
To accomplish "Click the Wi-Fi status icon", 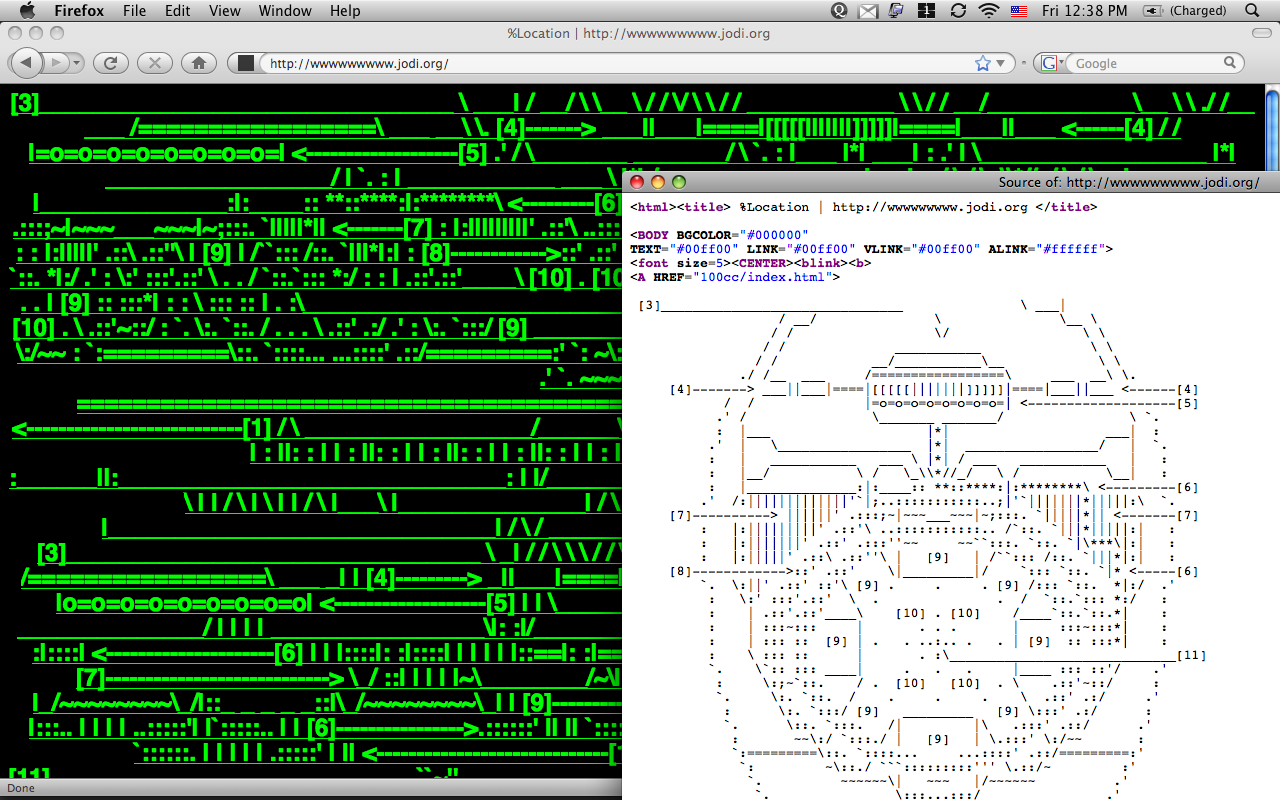I will point(988,11).
